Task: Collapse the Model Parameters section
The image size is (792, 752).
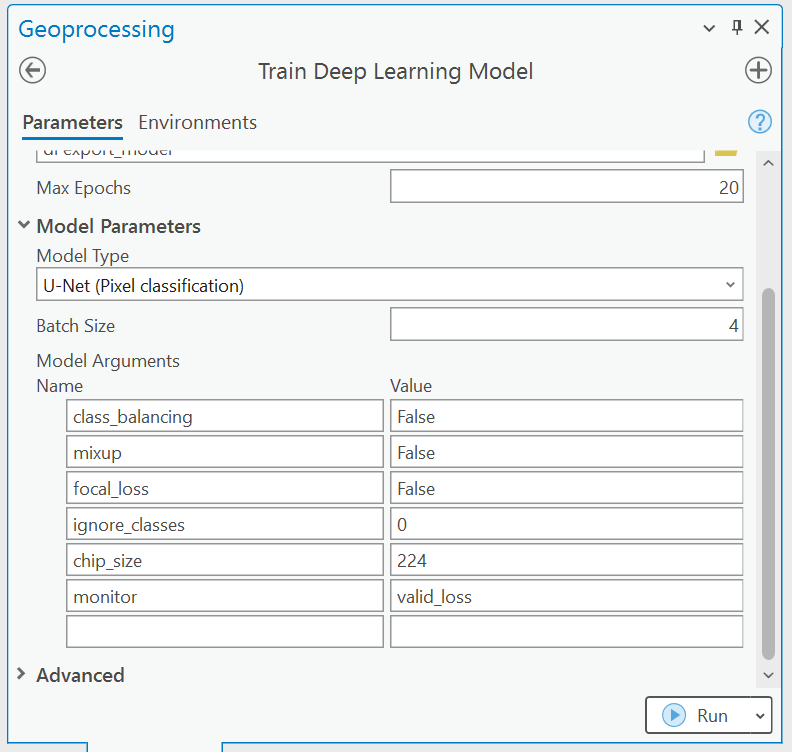Action: click(24, 226)
